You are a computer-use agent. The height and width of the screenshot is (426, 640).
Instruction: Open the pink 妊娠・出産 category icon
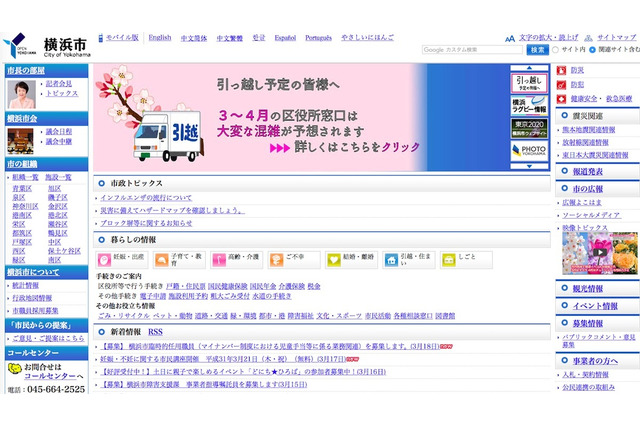pos(104,260)
